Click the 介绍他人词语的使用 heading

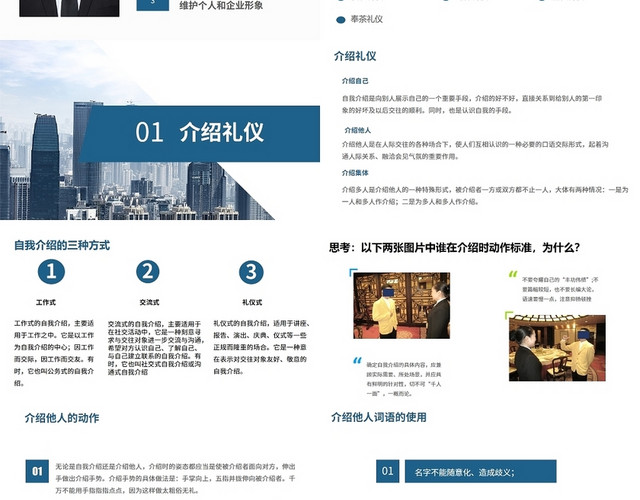[x=379, y=417]
